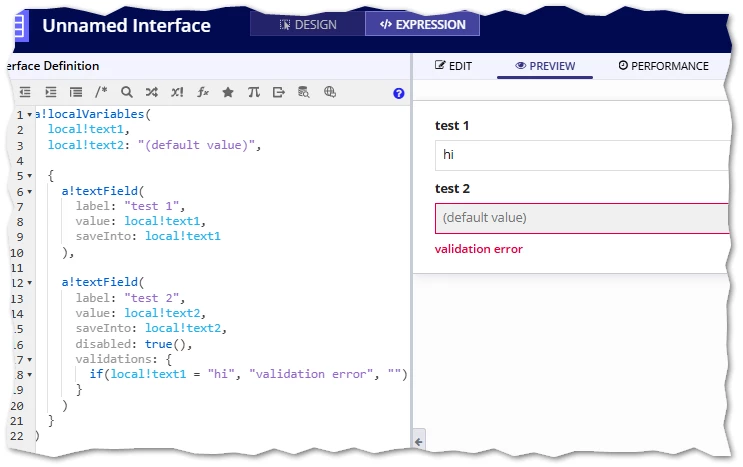Click the fx function icon
The height and width of the screenshot is (467, 743).
[x=203, y=92]
